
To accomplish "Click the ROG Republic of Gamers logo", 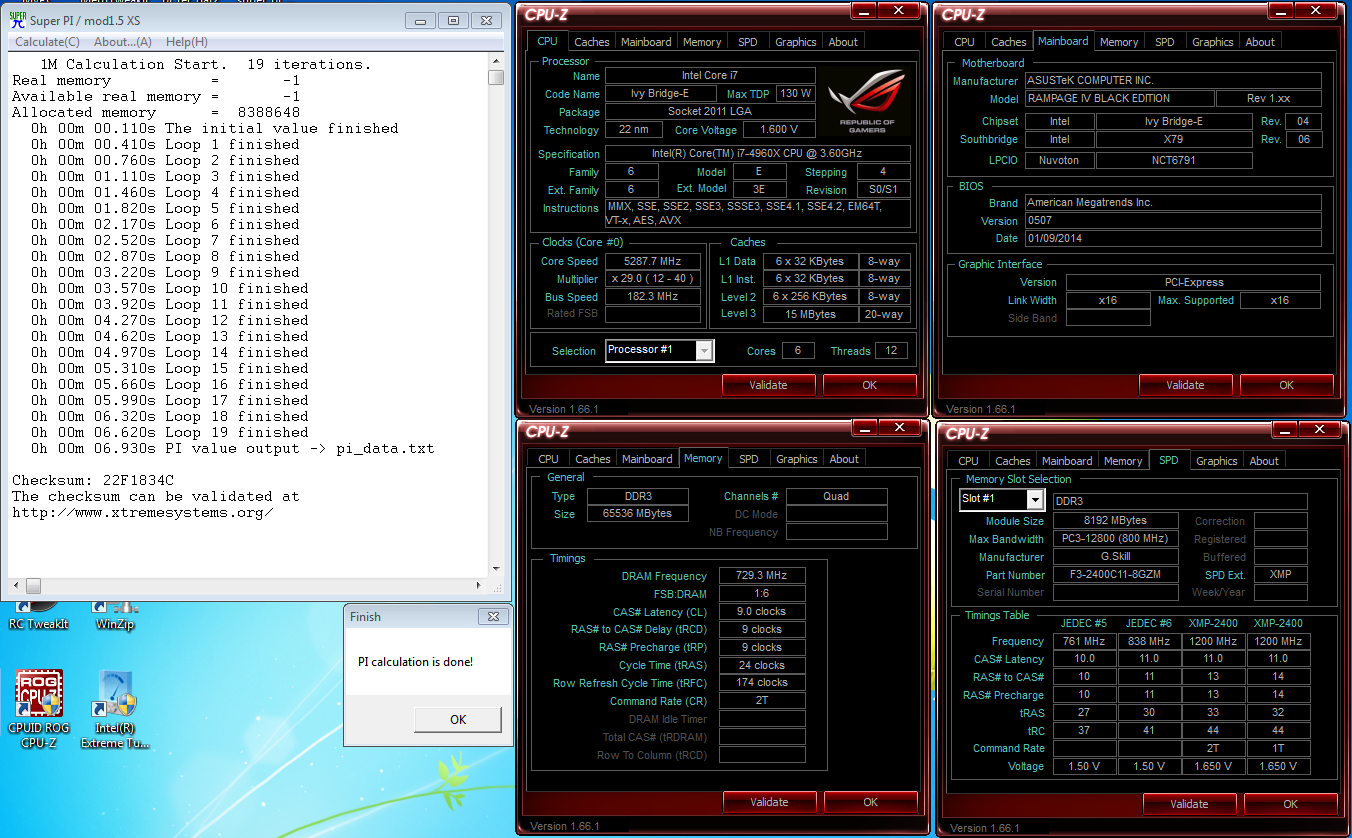I will 866,101.
